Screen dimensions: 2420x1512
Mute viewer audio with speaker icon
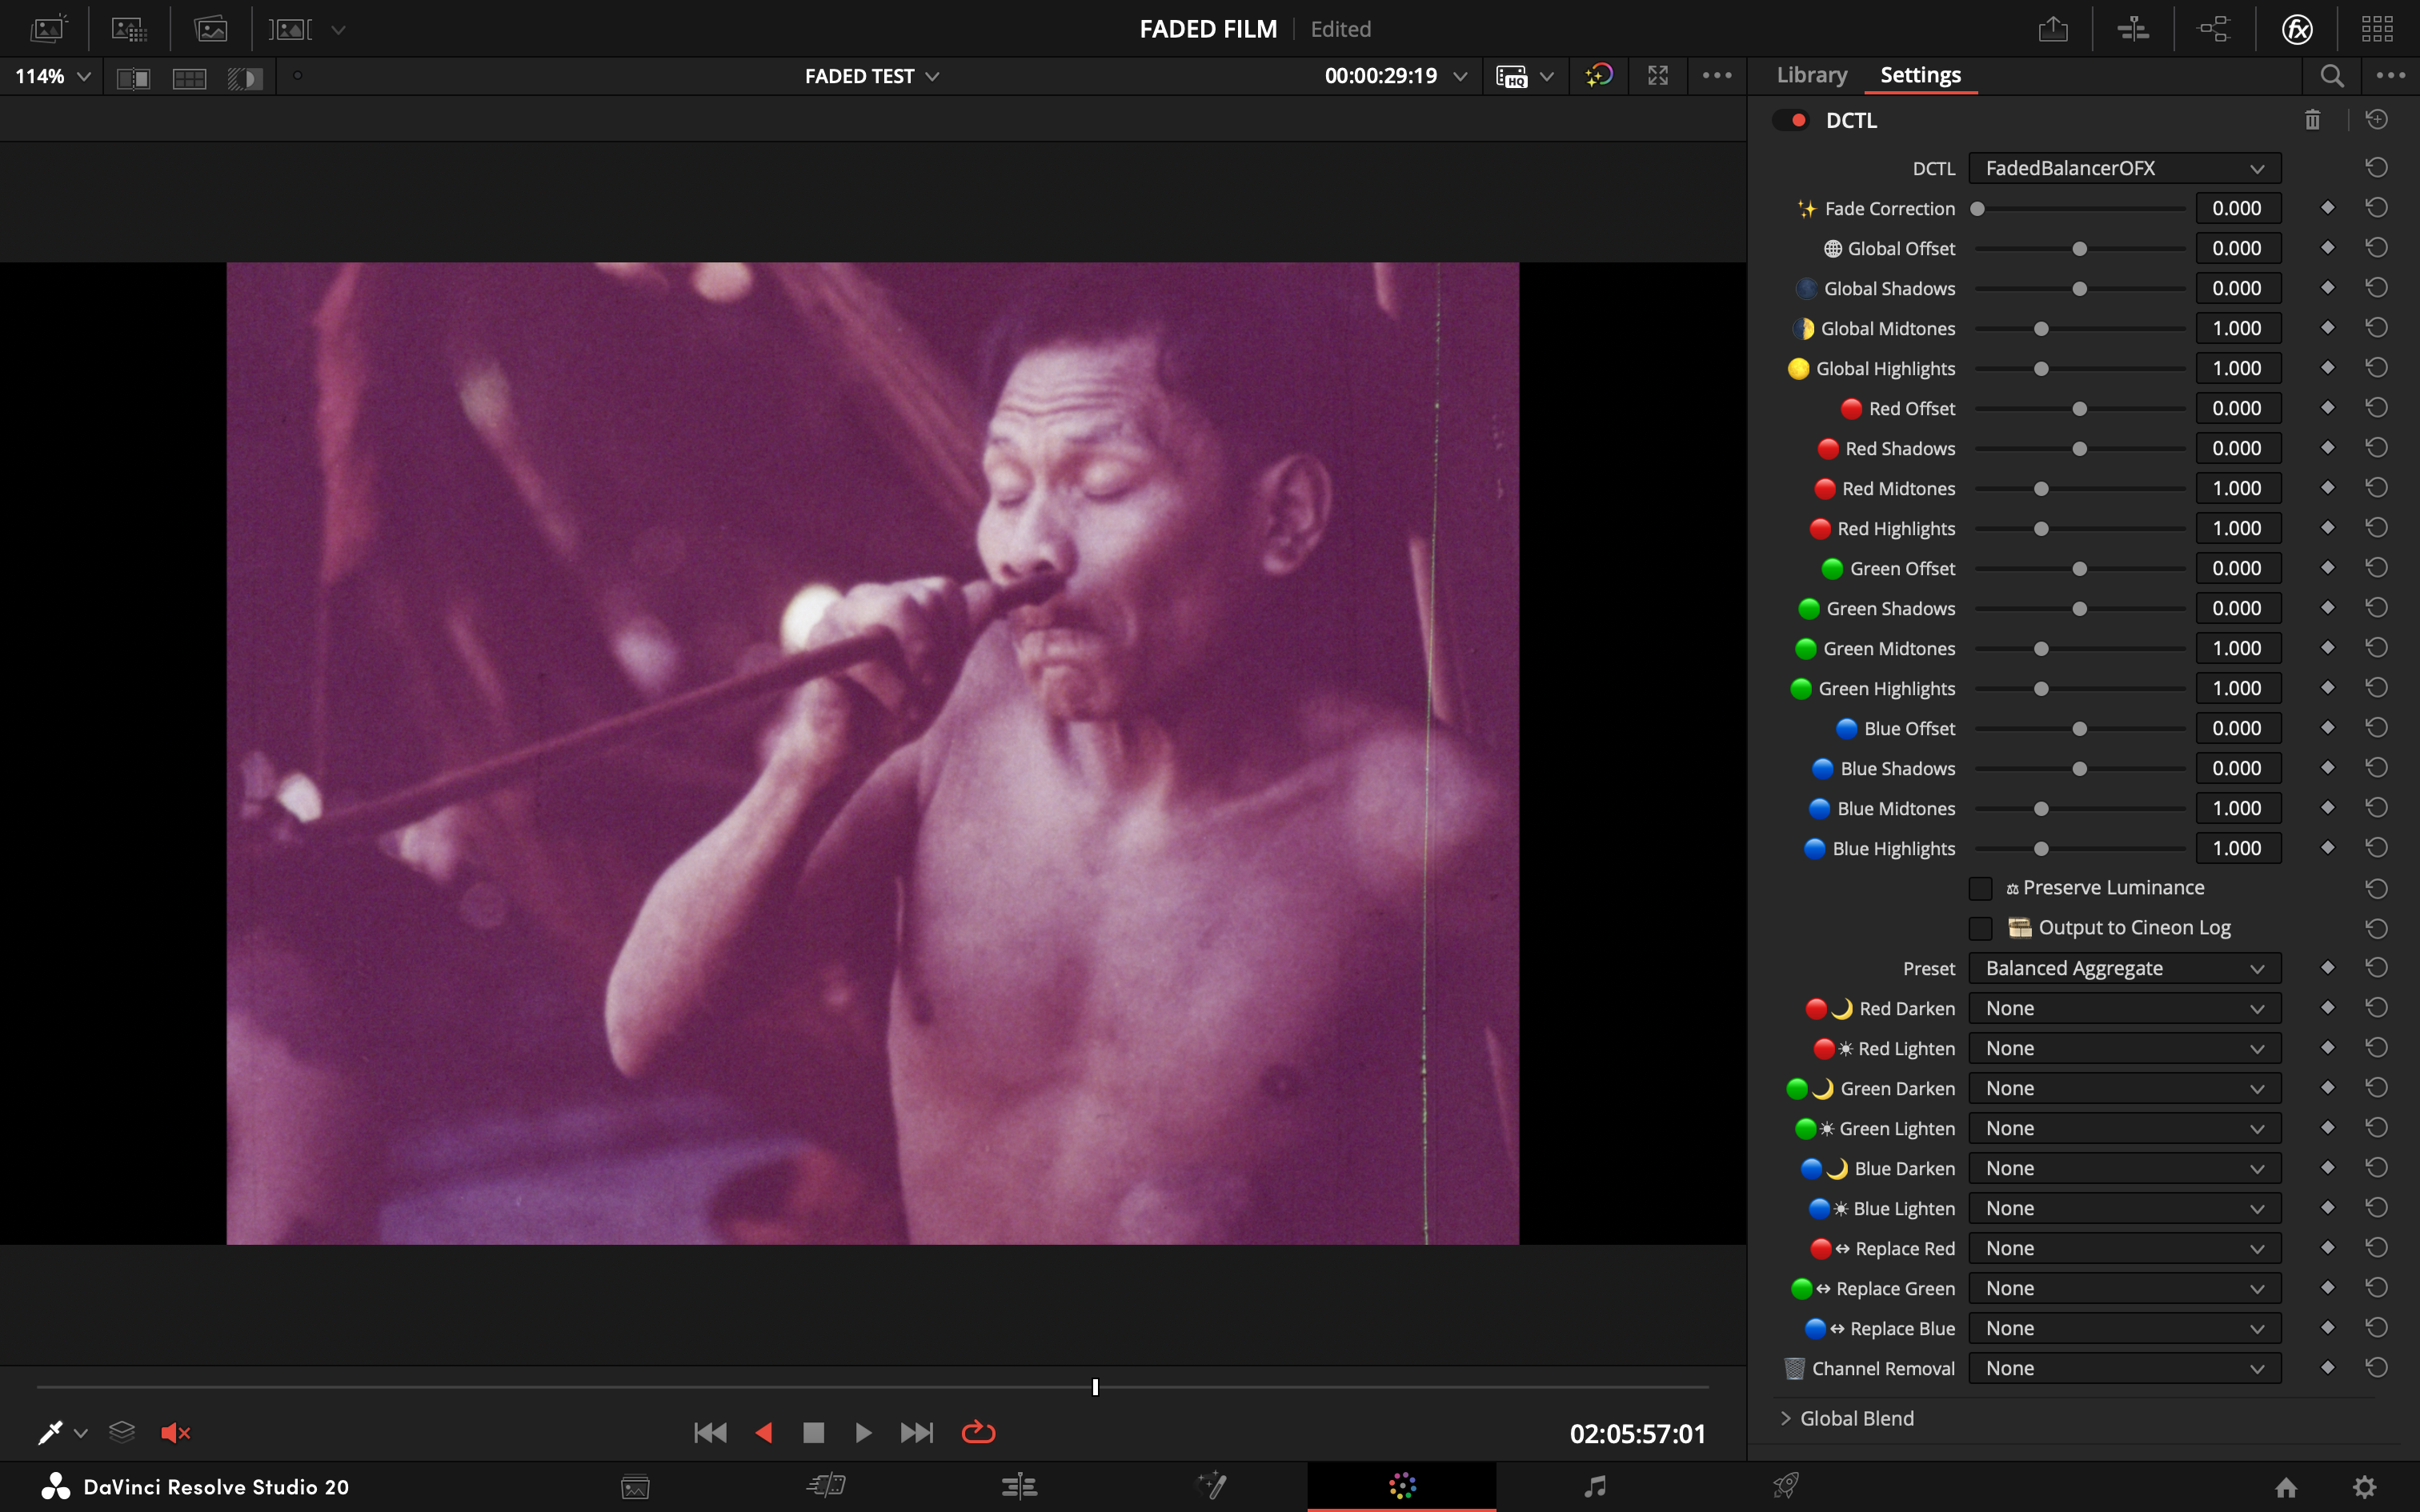pyautogui.click(x=175, y=1433)
